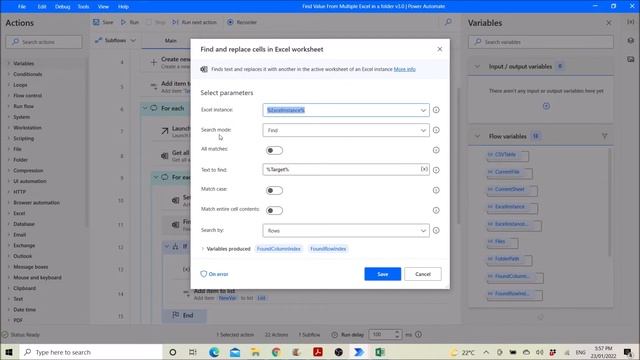Cancel the dialog
The image size is (640, 360).
click(x=423, y=274)
